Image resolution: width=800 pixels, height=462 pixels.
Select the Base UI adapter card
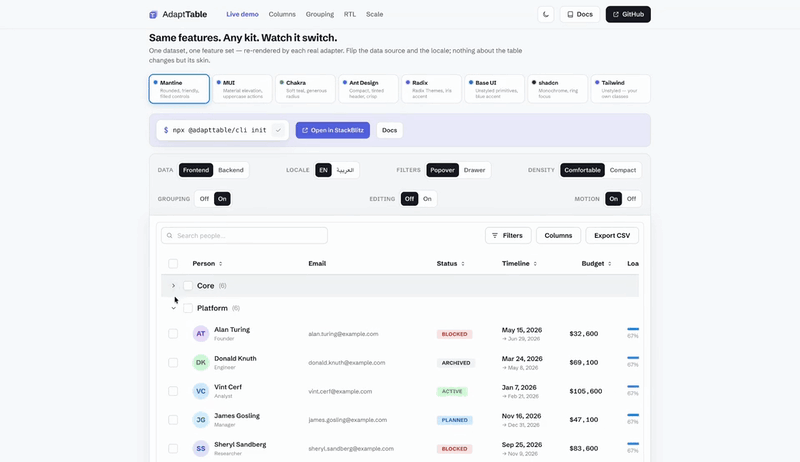pos(494,89)
